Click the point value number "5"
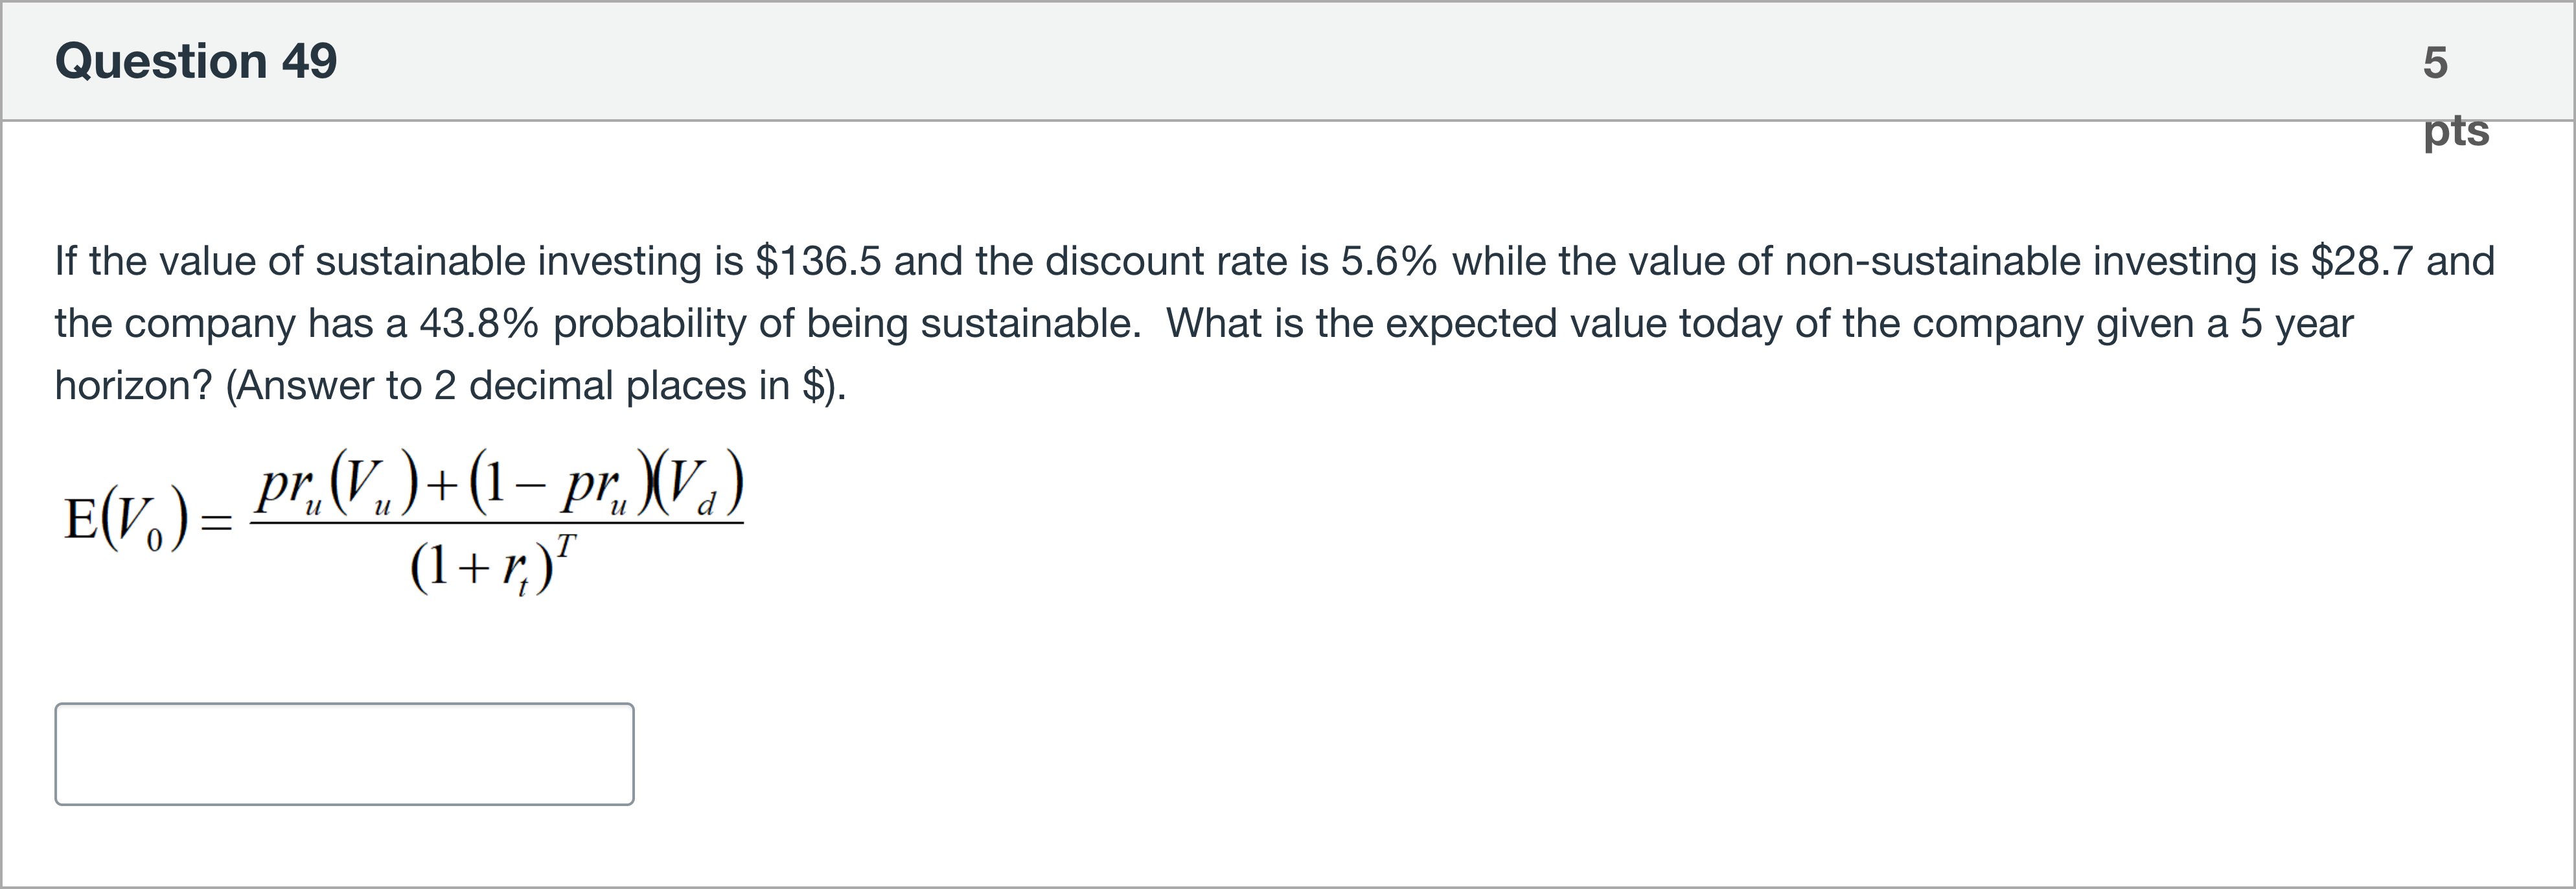The image size is (2576, 889). 2435,63
